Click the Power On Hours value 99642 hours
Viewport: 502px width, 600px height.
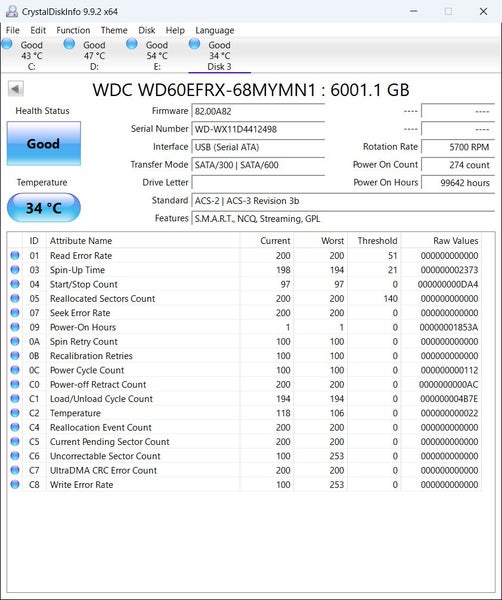[x=458, y=183]
